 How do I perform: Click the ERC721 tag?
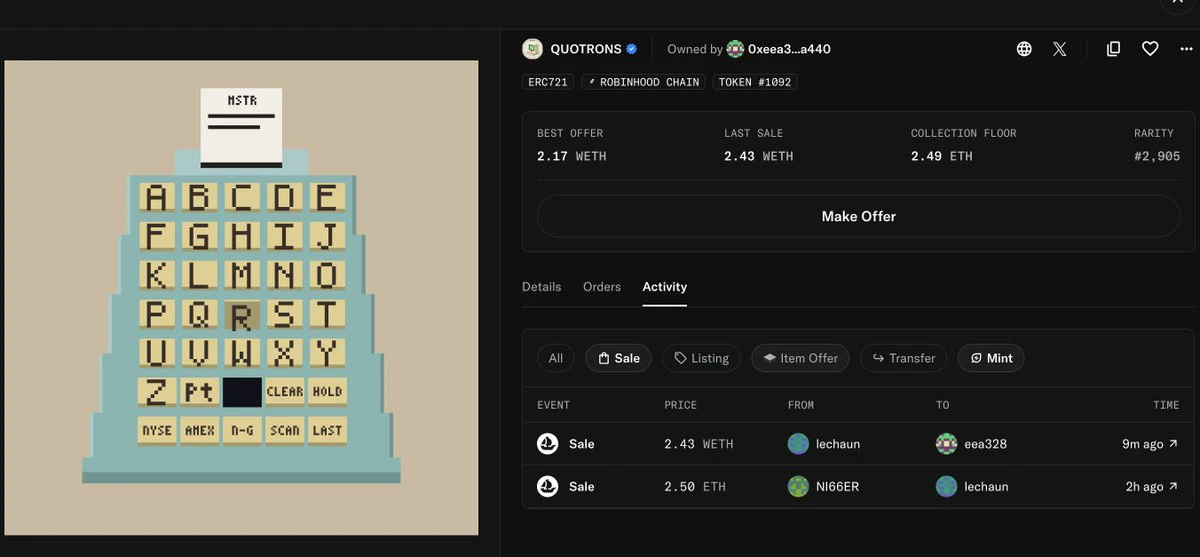click(x=549, y=82)
